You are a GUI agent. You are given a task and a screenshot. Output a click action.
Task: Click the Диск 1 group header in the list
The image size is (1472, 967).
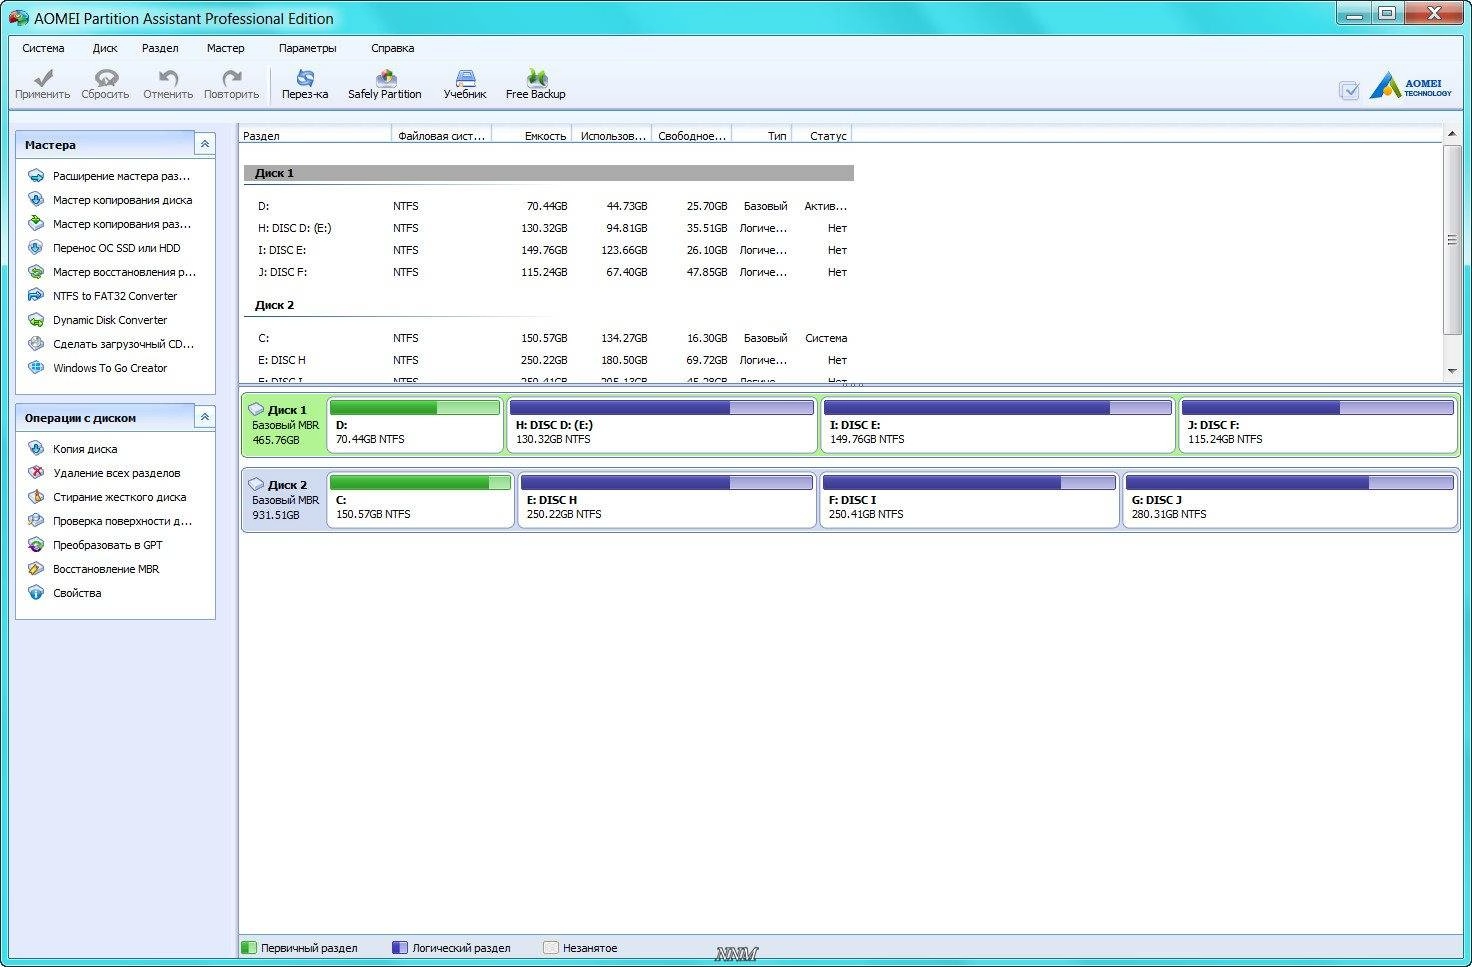pos(548,173)
